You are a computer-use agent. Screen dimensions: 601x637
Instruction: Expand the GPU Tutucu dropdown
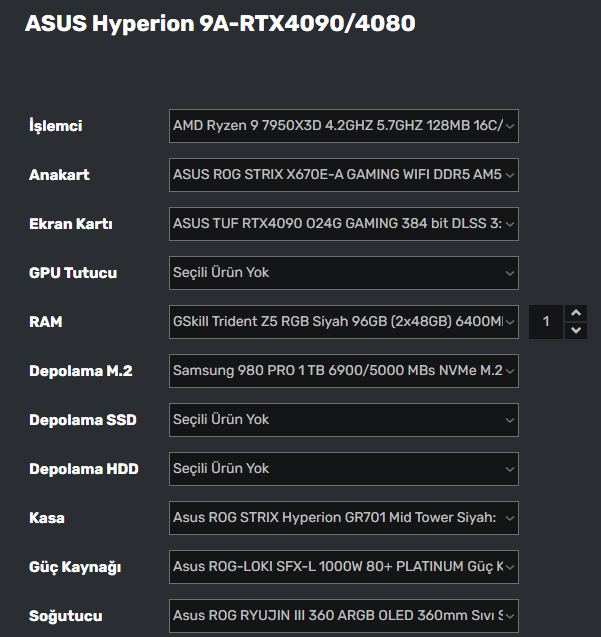[x=343, y=273]
